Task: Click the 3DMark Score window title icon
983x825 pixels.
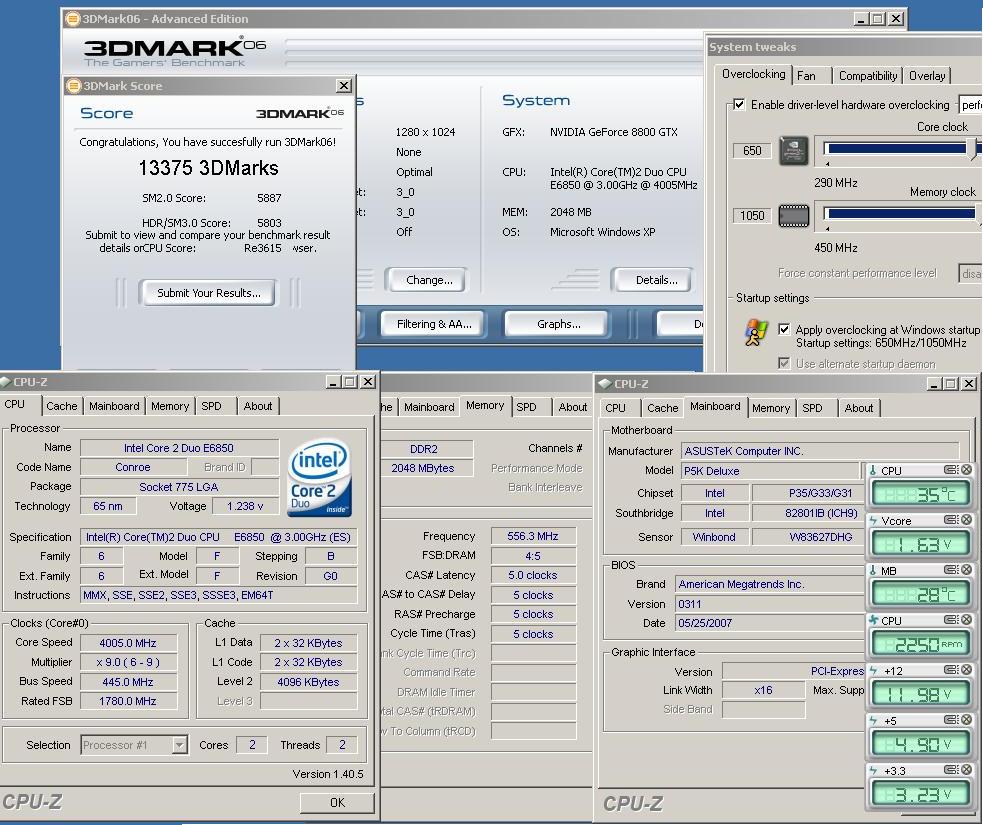Action: (74, 86)
